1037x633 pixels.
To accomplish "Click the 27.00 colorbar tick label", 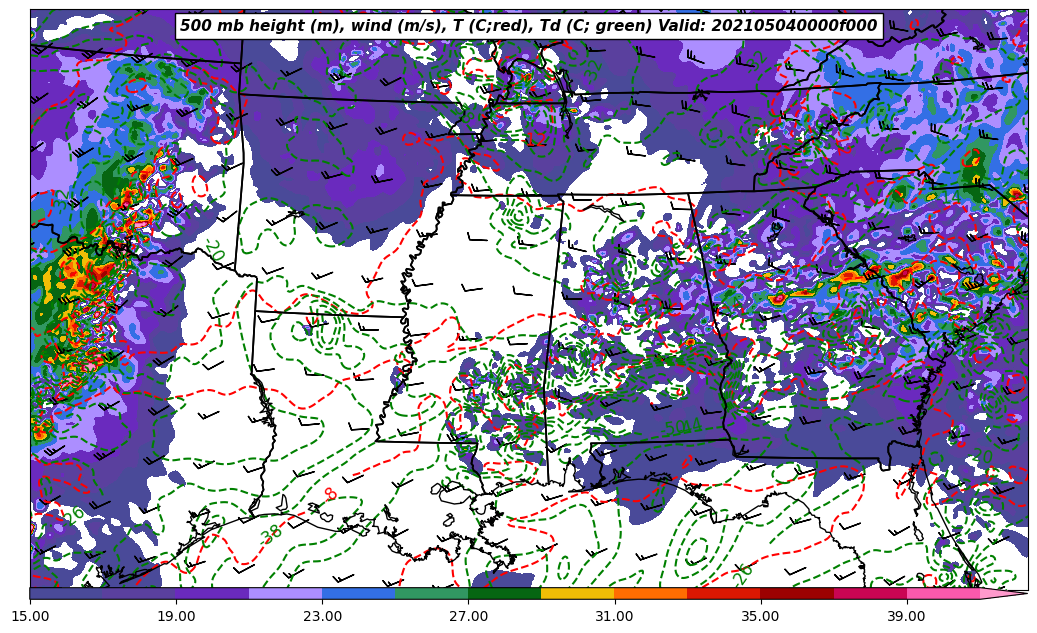I will [468, 616].
